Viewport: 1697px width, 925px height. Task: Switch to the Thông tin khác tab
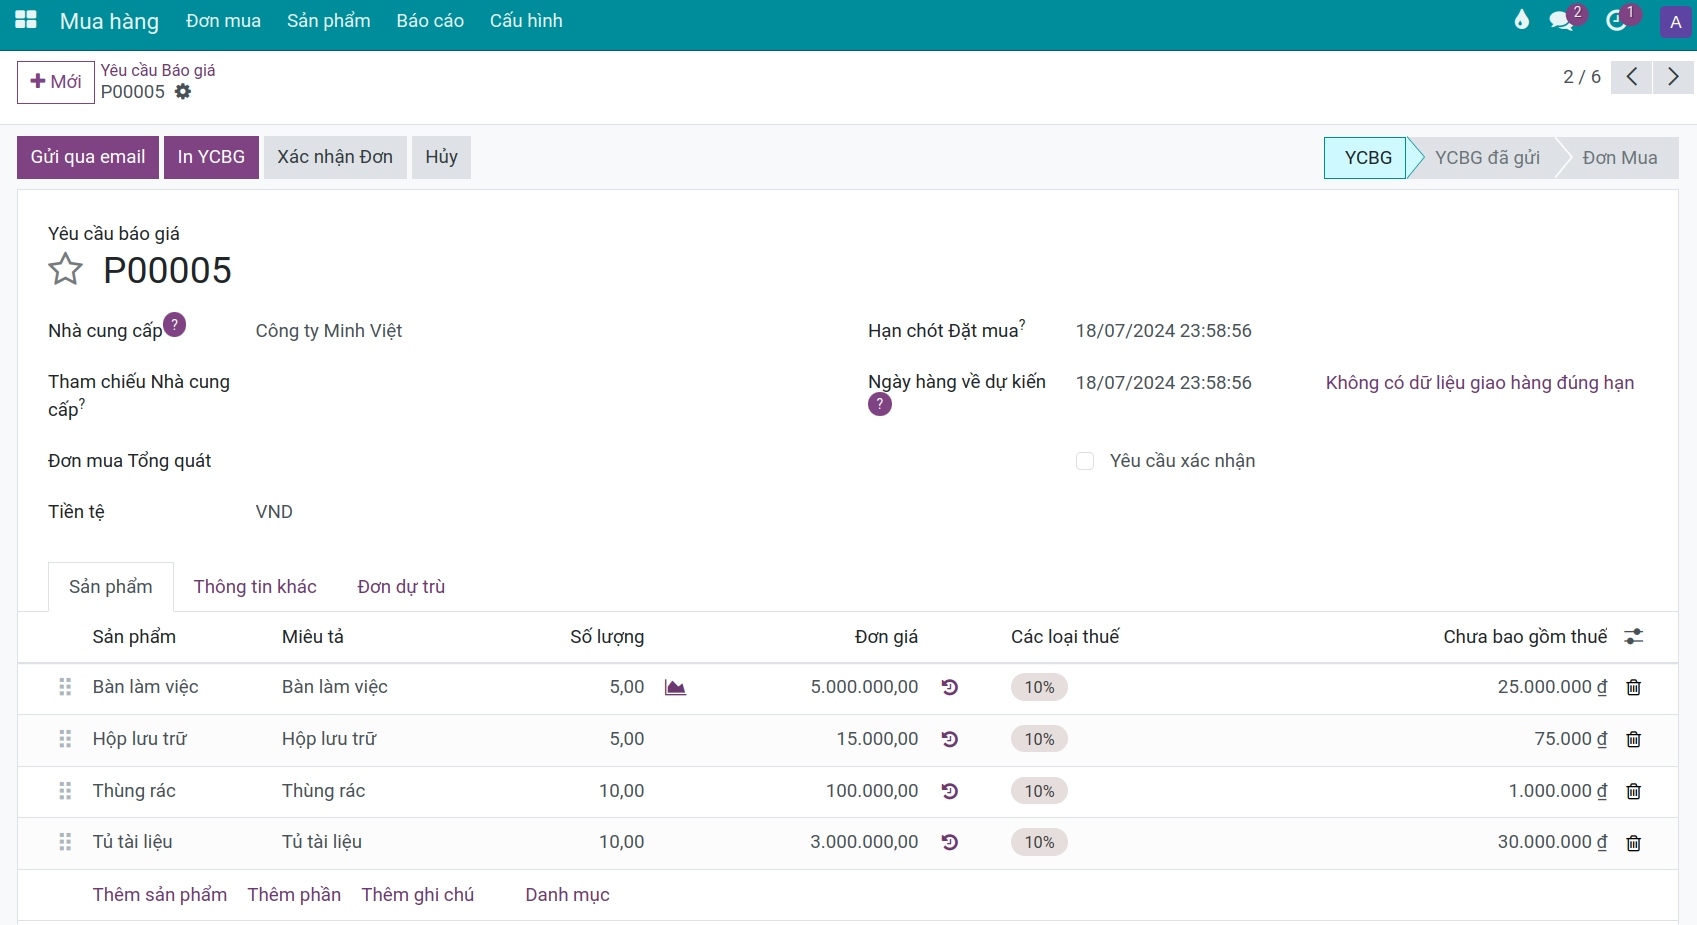(255, 587)
